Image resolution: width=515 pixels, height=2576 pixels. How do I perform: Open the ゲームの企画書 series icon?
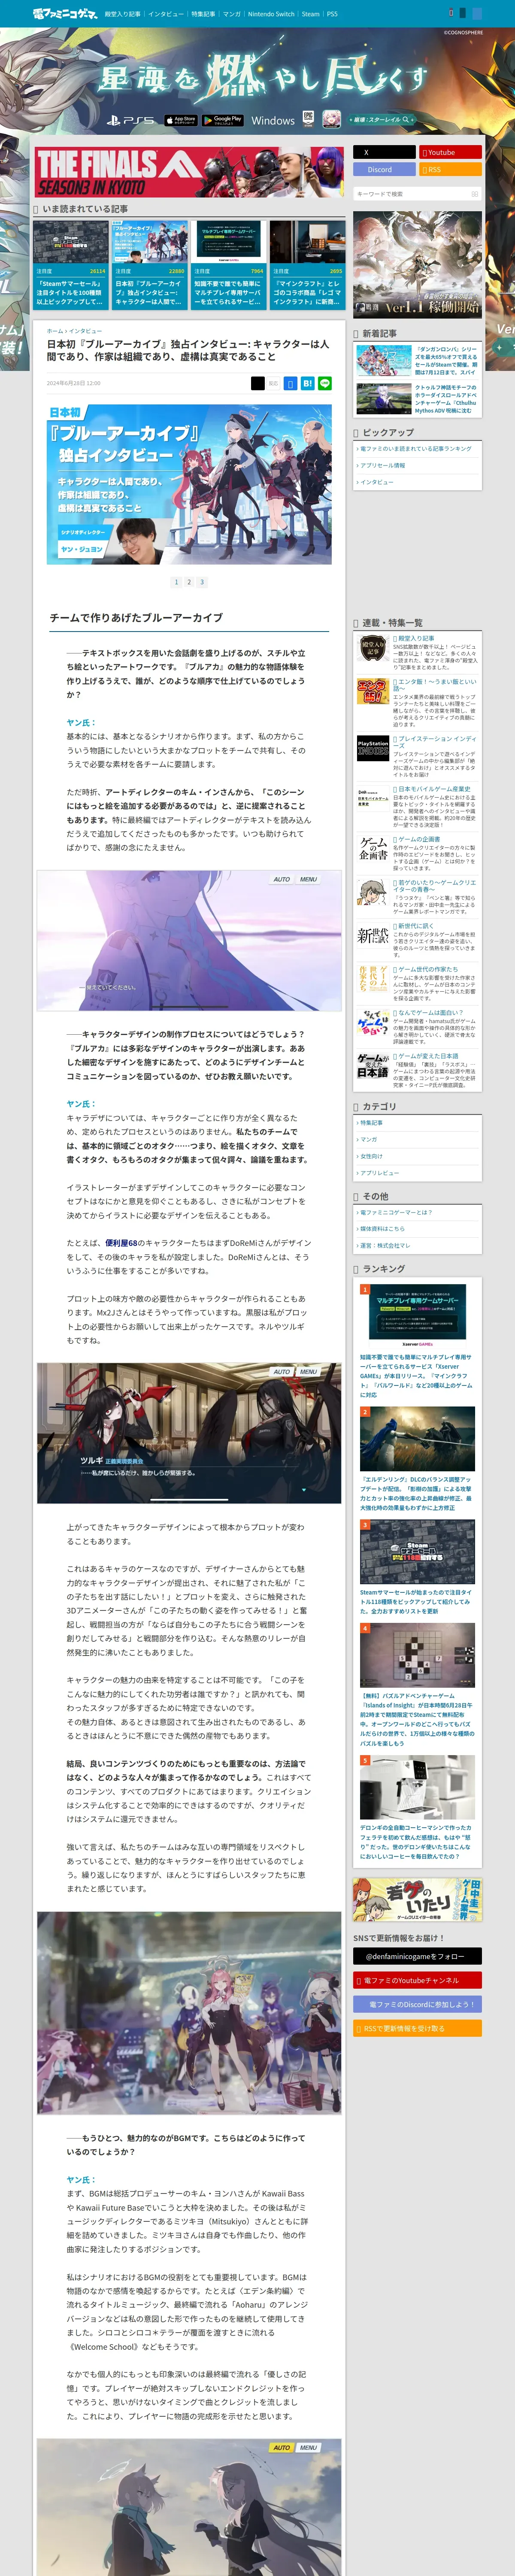pos(373,848)
